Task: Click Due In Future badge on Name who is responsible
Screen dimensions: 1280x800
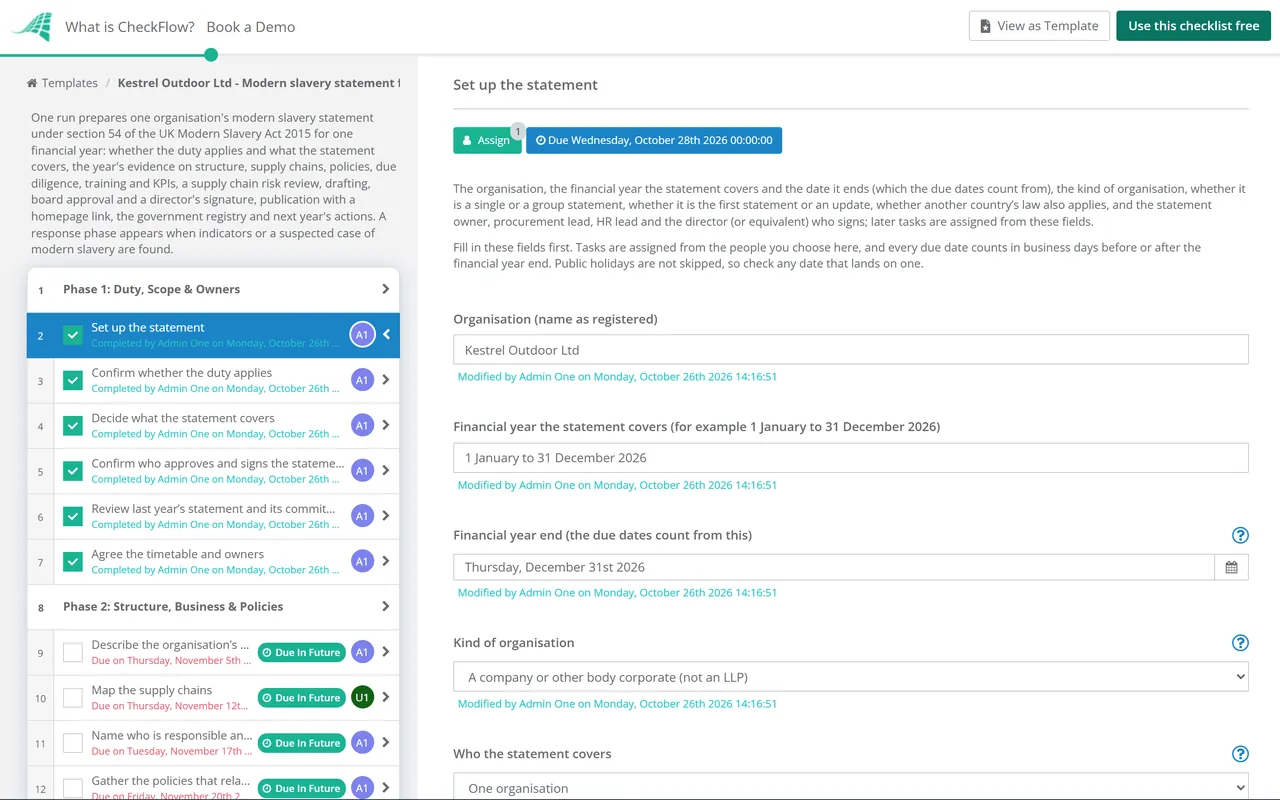Action: (301, 743)
